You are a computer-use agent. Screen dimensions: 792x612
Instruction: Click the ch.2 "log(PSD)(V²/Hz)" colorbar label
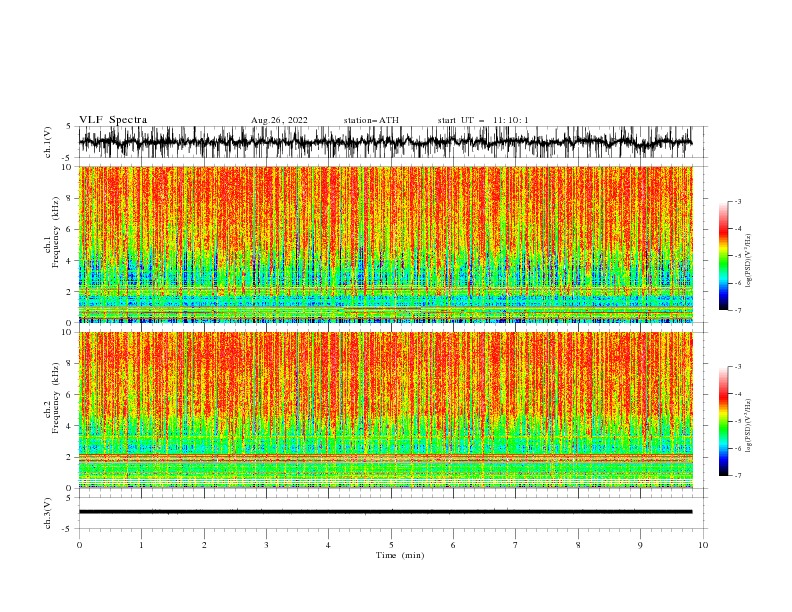tap(749, 426)
